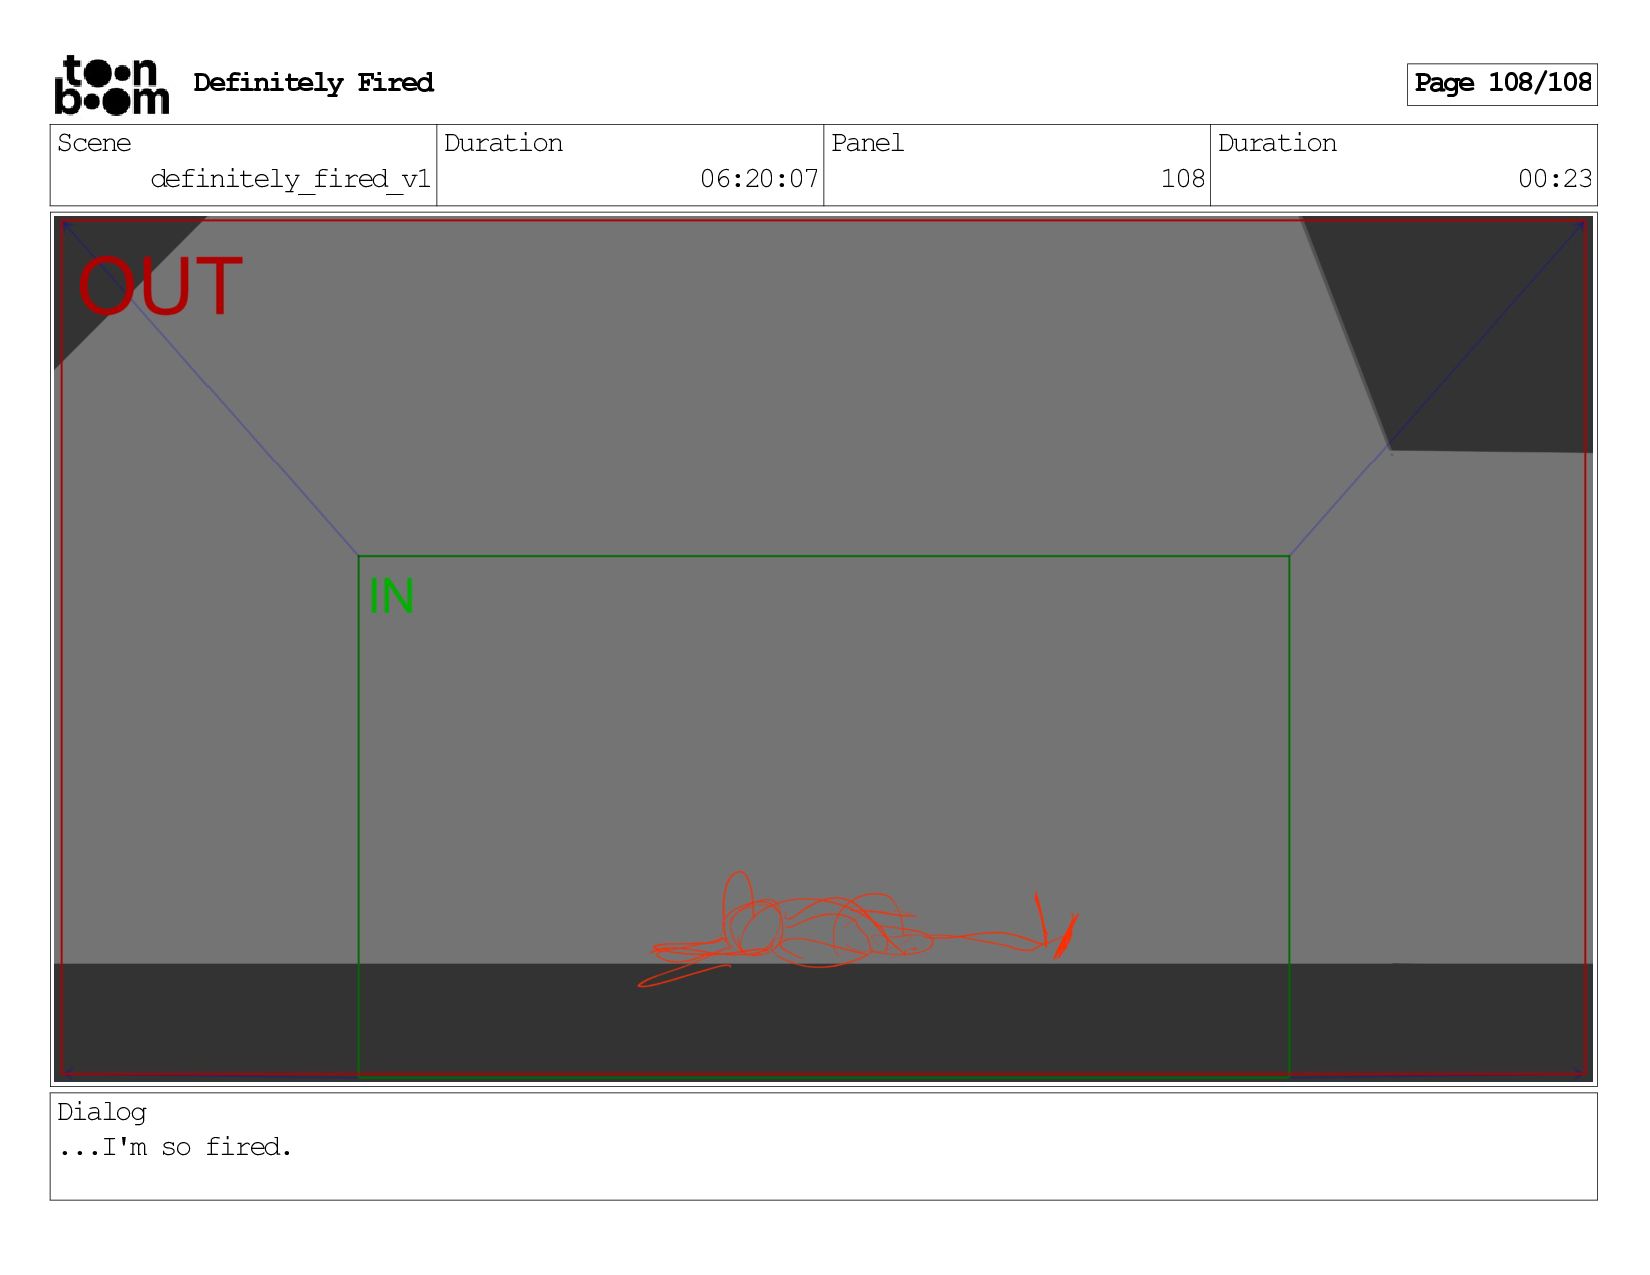Screen dimensions: 1650x1275
Task: Click the green 'IN' camera frame label
Action: click(391, 596)
